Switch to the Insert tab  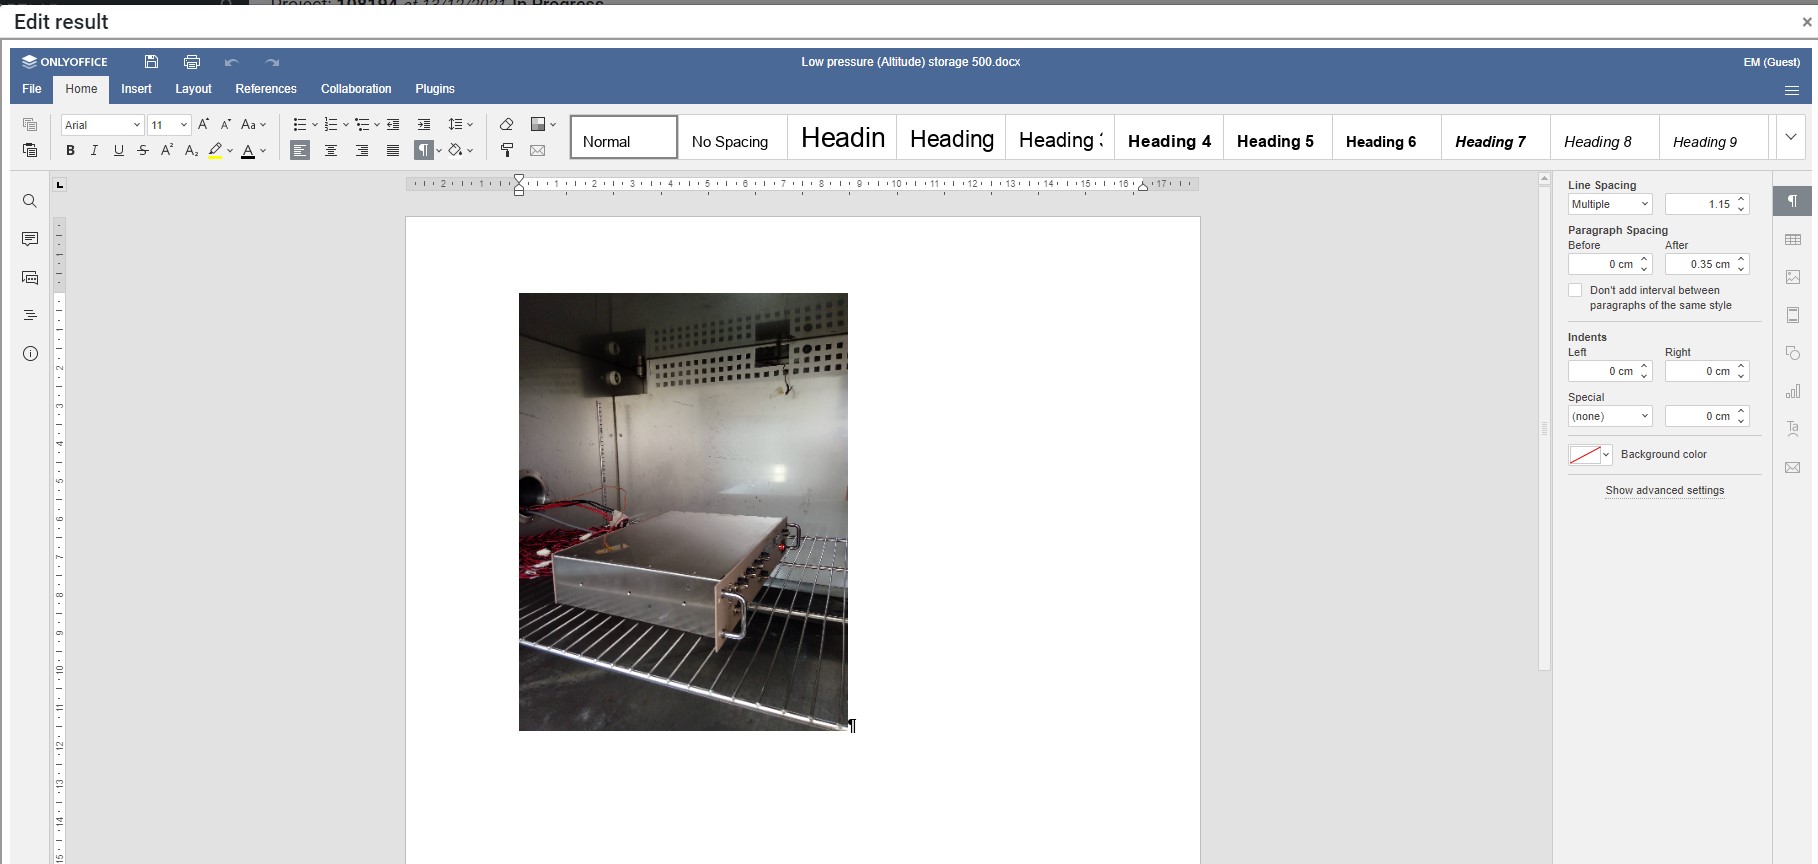point(136,89)
